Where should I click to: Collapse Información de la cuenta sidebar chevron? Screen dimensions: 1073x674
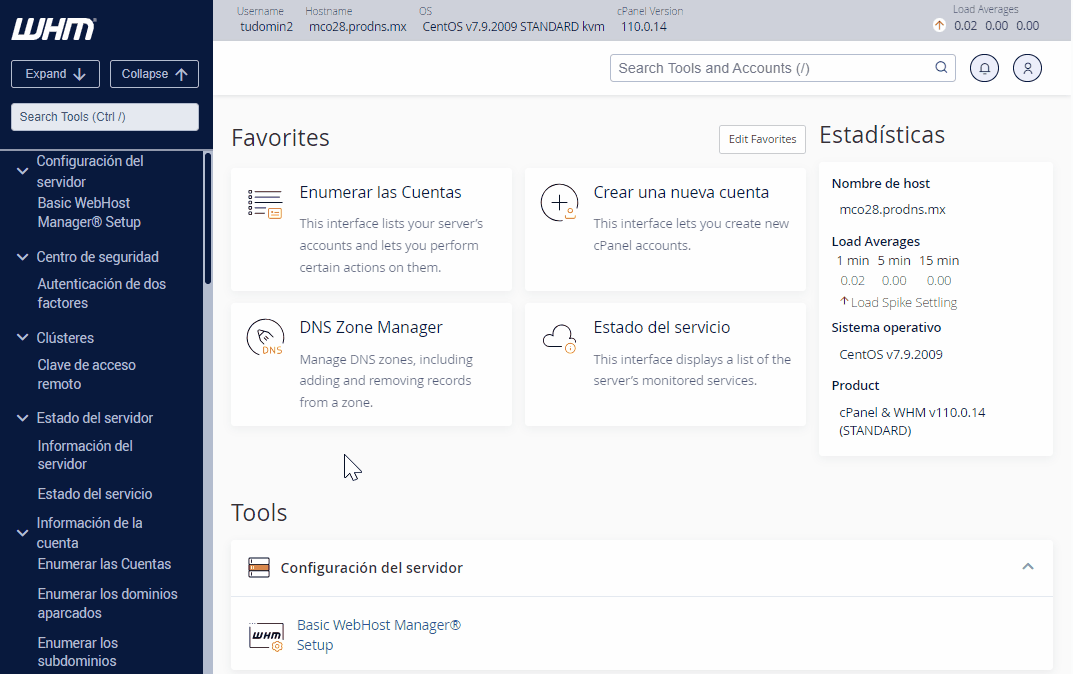[x=22, y=533]
